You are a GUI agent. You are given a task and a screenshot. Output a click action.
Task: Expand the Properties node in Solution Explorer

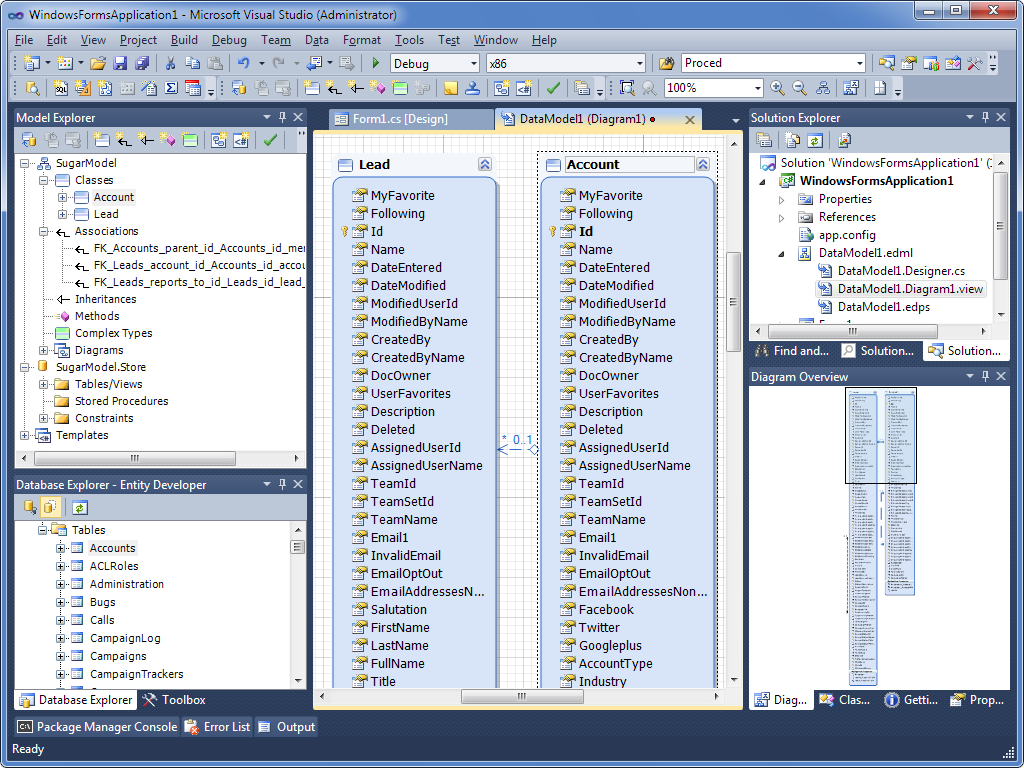point(782,200)
